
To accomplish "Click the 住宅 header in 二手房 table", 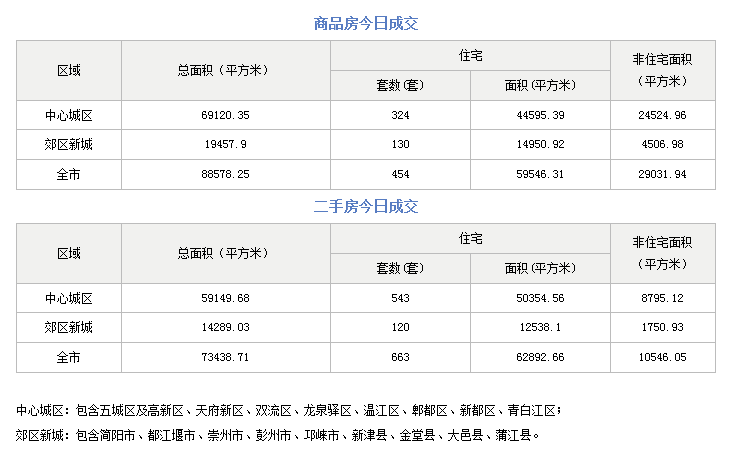I will click(x=470, y=238).
